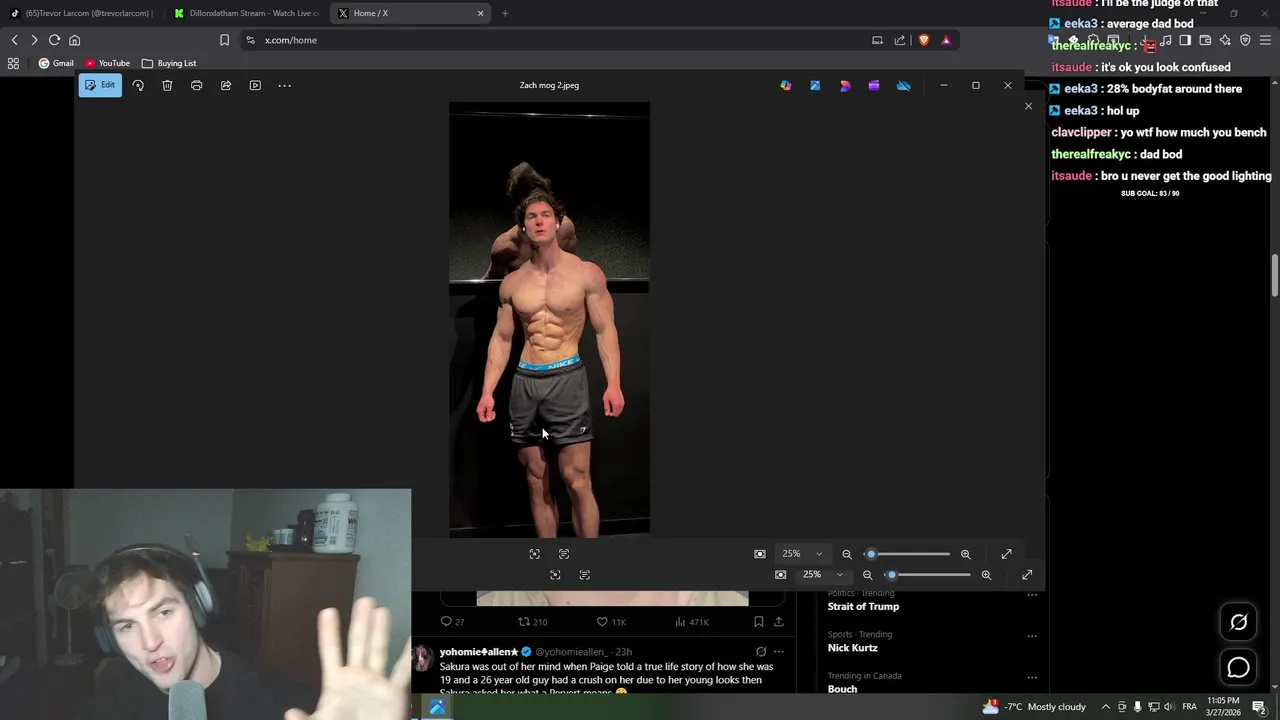The width and height of the screenshot is (1280, 720).
Task: Open Brave Rewards triangle icon
Action: (x=946, y=40)
